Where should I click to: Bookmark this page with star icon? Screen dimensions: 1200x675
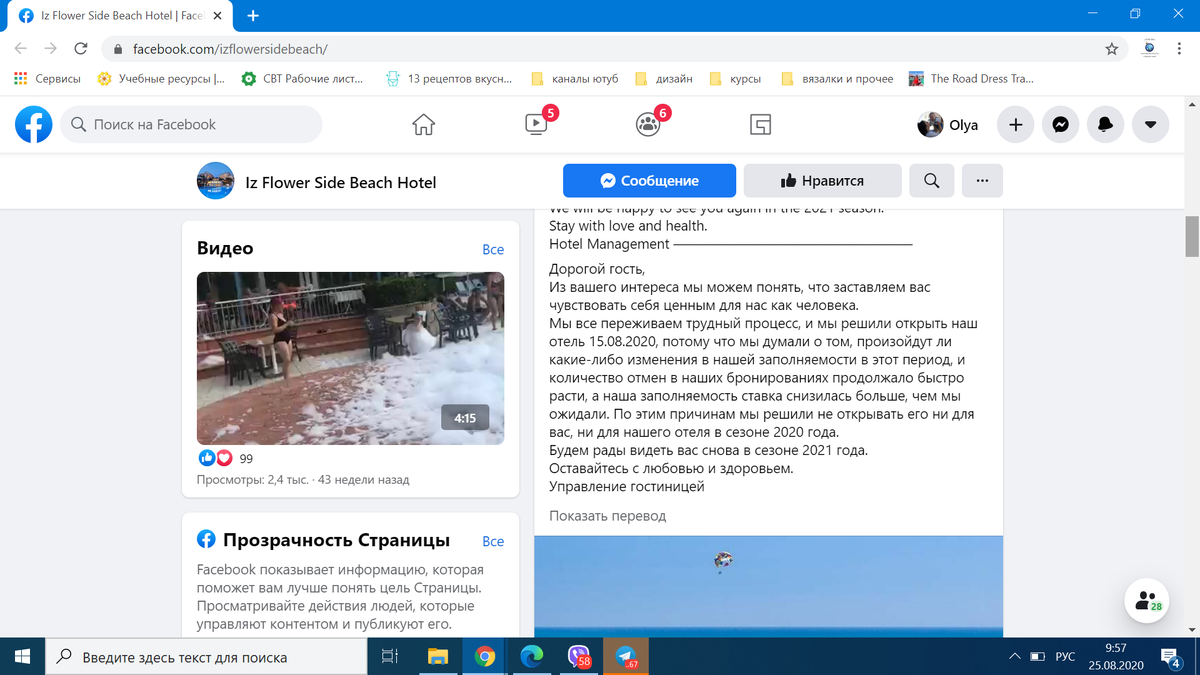[1111, 48]
